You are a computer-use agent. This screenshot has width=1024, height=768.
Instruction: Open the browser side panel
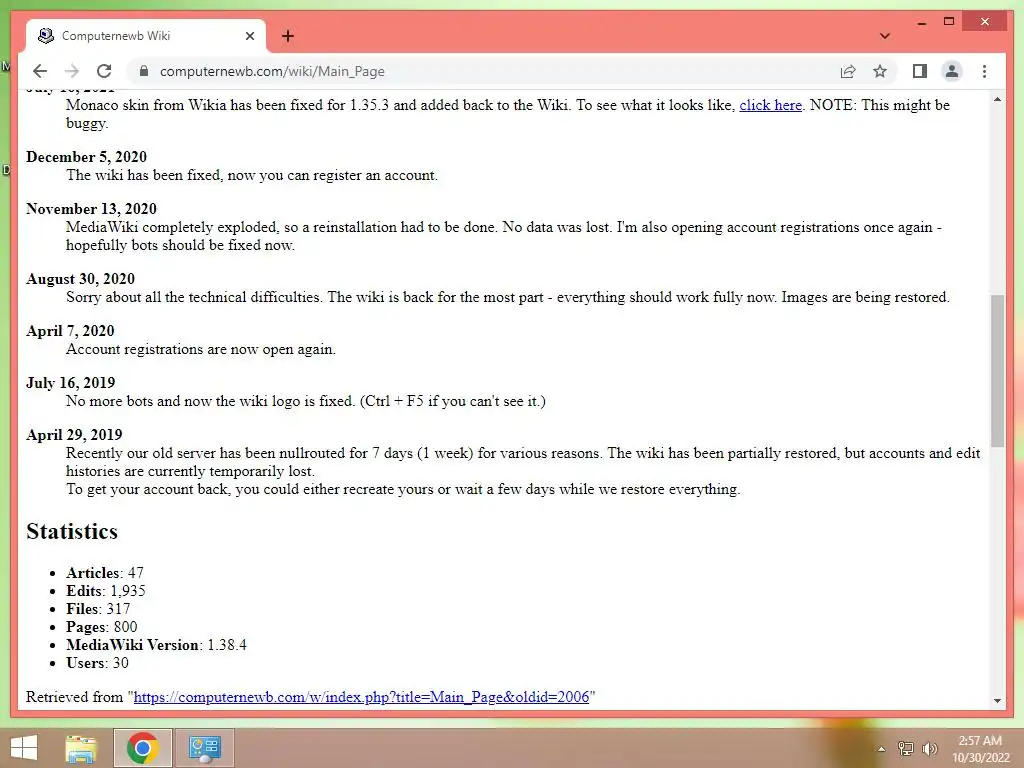coord(920,71)
